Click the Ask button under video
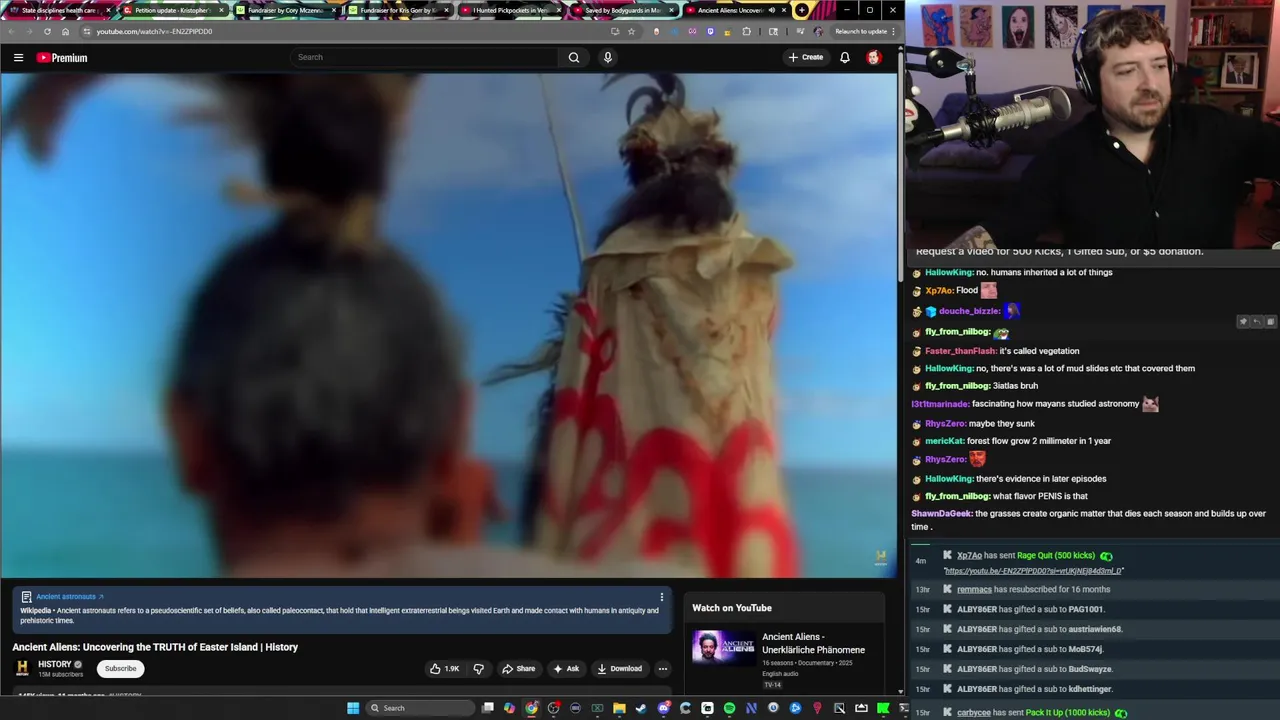1280x720 pixels. point(566,668)
